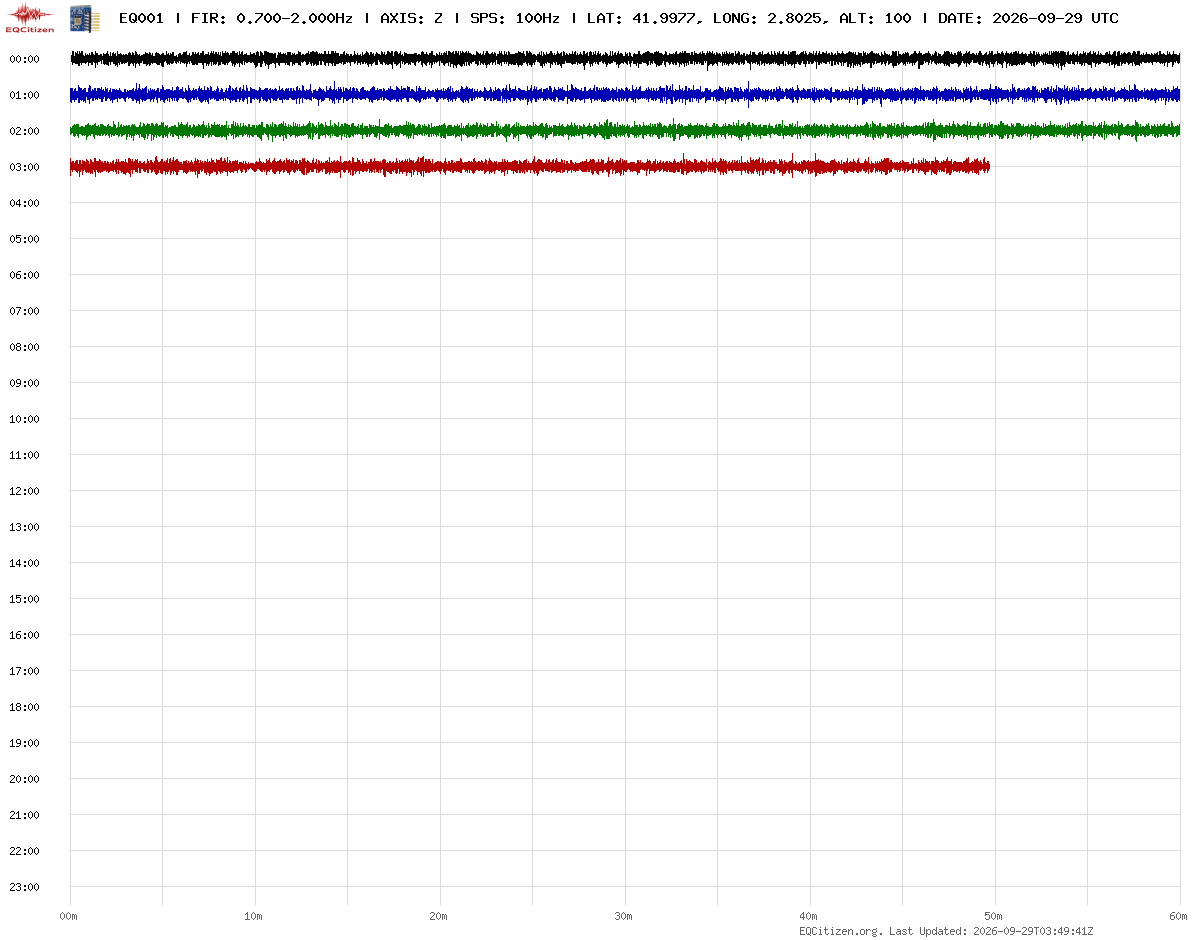Click the Last Updated timestamp text
The height and width of the screenshot is (940, 1200).
(991, 931)
